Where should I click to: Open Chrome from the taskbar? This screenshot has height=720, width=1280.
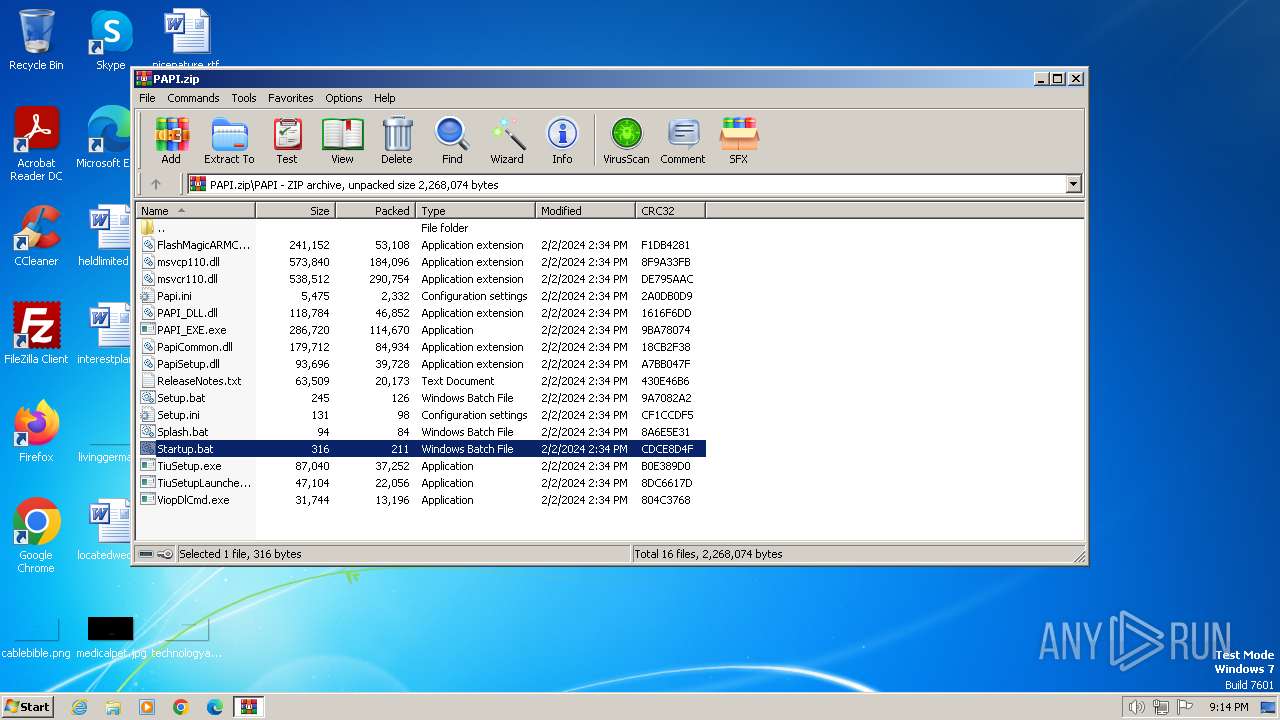click(x=181, y=707)
